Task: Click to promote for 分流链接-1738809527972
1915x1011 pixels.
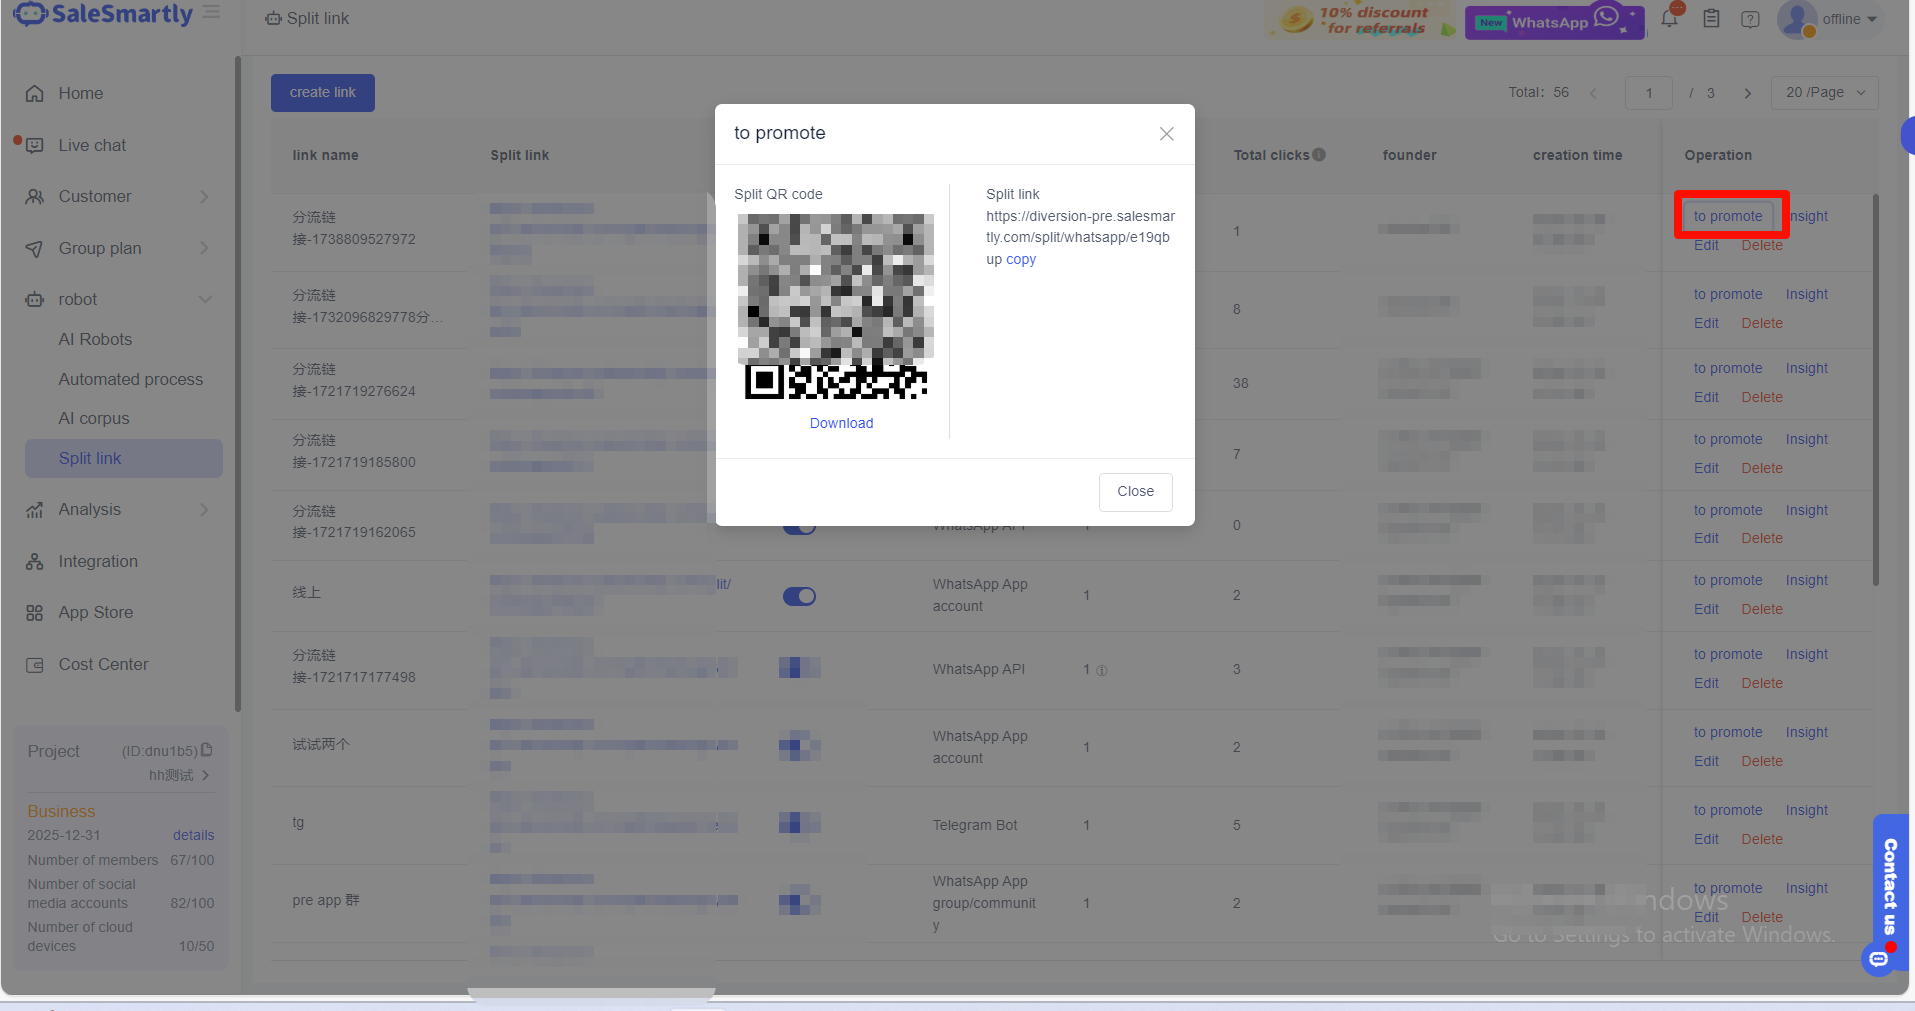Action: click(1728, 216)
